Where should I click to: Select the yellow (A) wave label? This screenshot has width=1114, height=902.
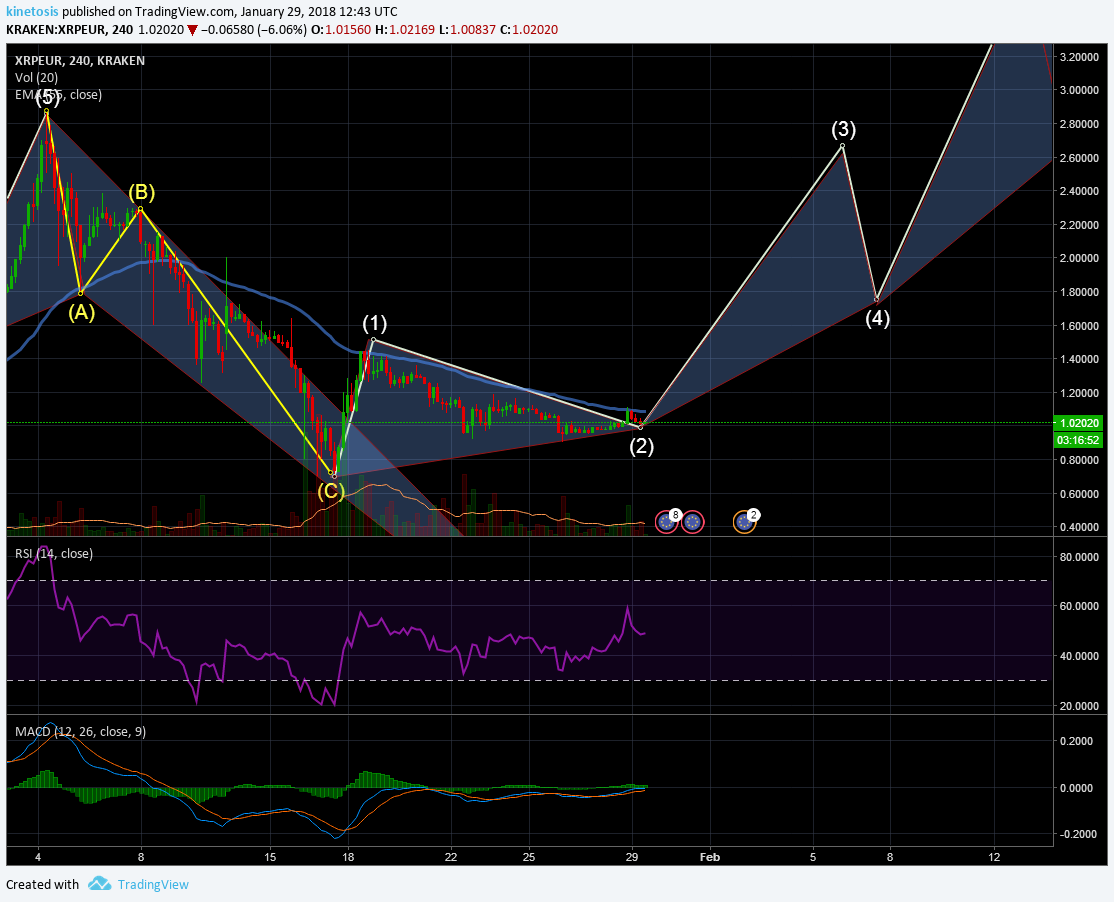82,312
